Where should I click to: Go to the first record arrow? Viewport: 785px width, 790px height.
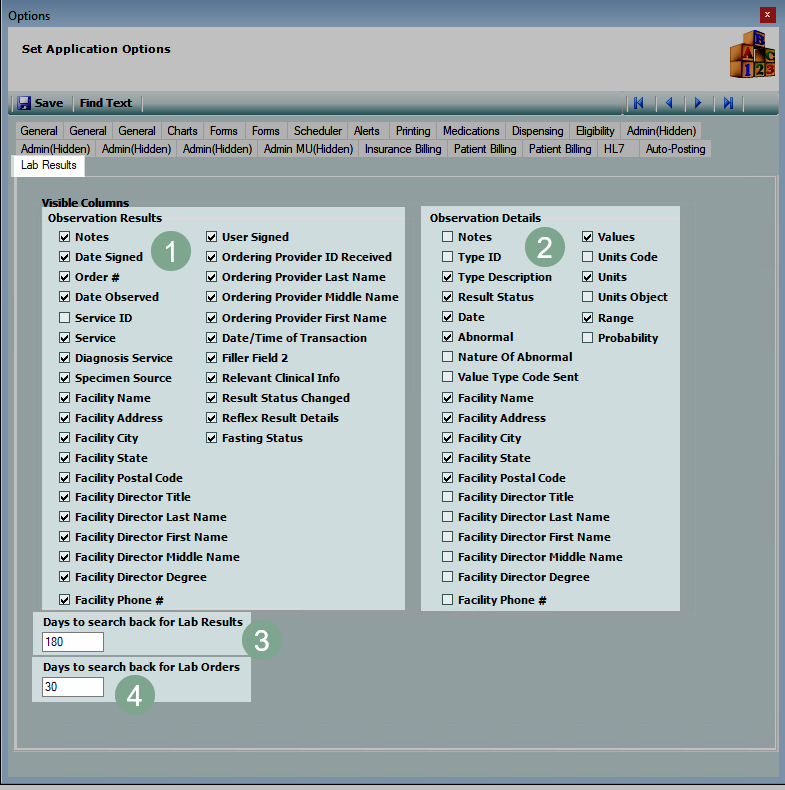(638, 103)
